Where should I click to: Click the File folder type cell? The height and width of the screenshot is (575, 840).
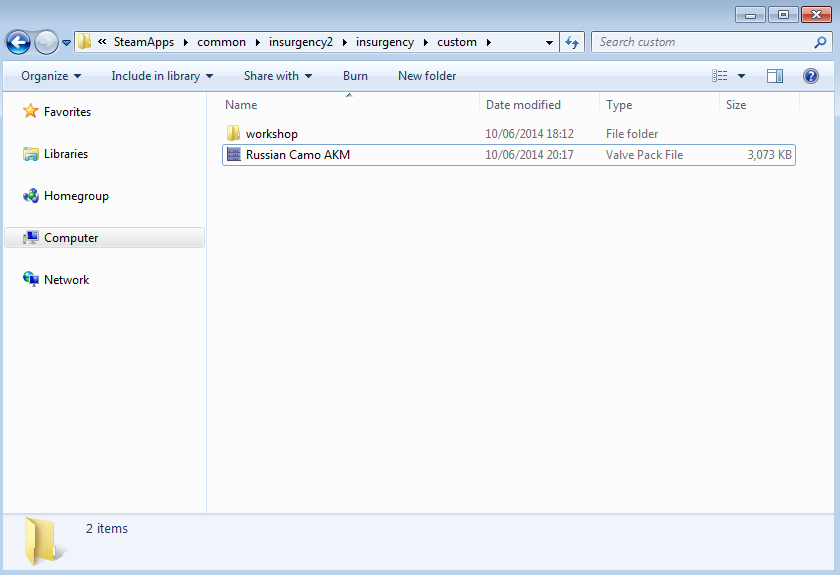pos(632,134)
